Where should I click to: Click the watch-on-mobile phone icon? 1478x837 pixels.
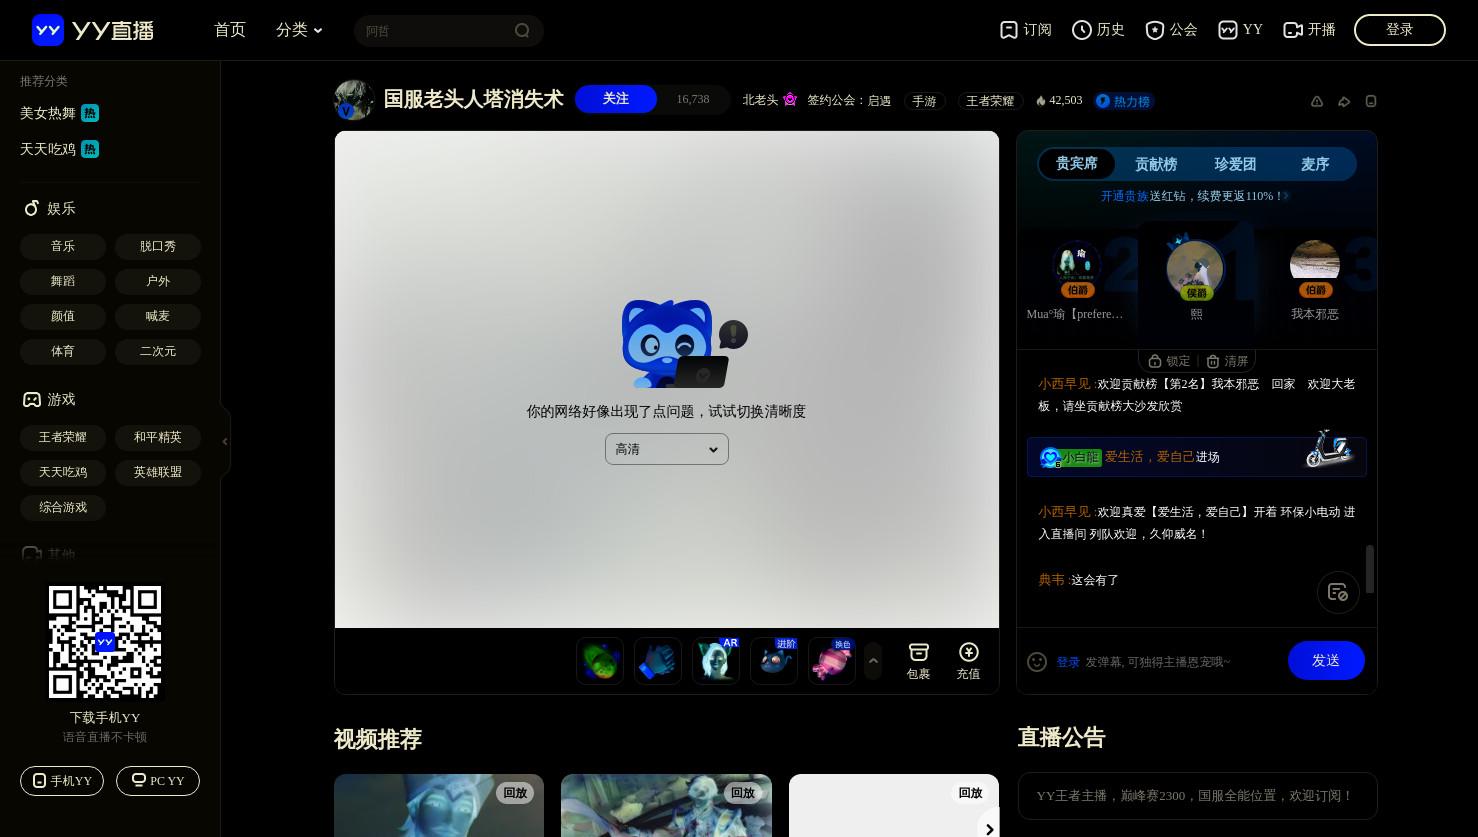[x=1371, y=101]
